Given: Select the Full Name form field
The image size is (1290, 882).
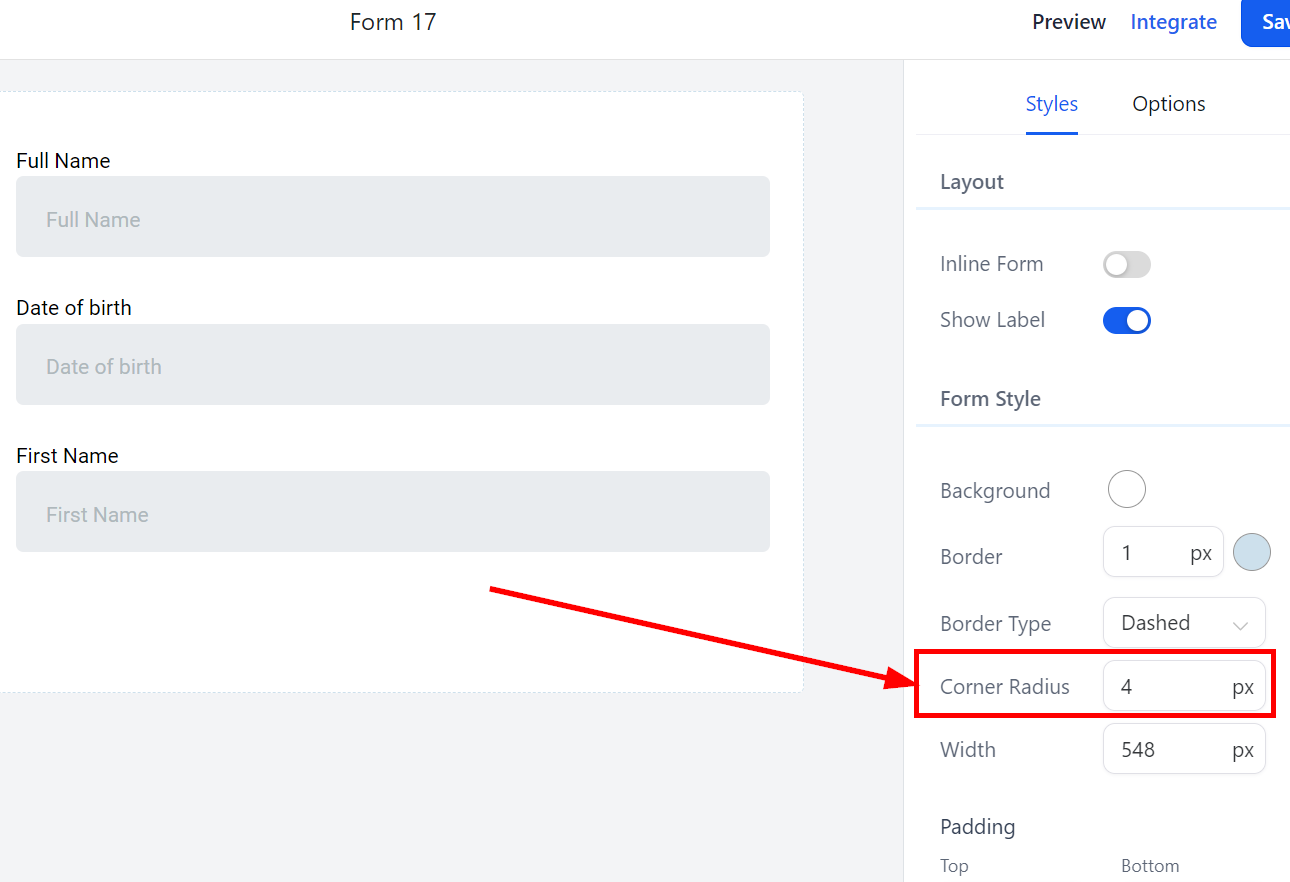Looking at the screenshot, I should pos(392,217).
